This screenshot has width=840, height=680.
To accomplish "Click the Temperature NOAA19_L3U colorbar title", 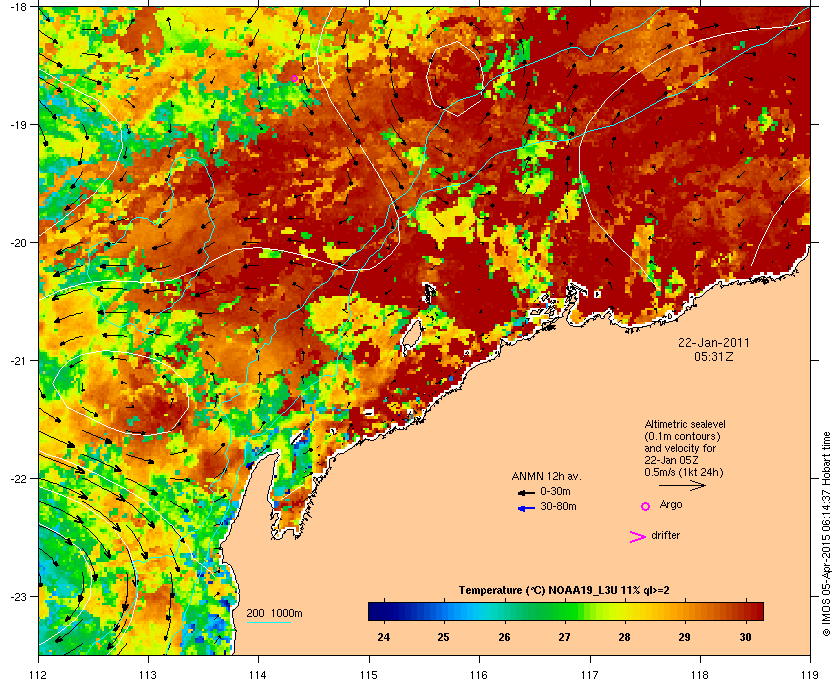I will (564, 591).
